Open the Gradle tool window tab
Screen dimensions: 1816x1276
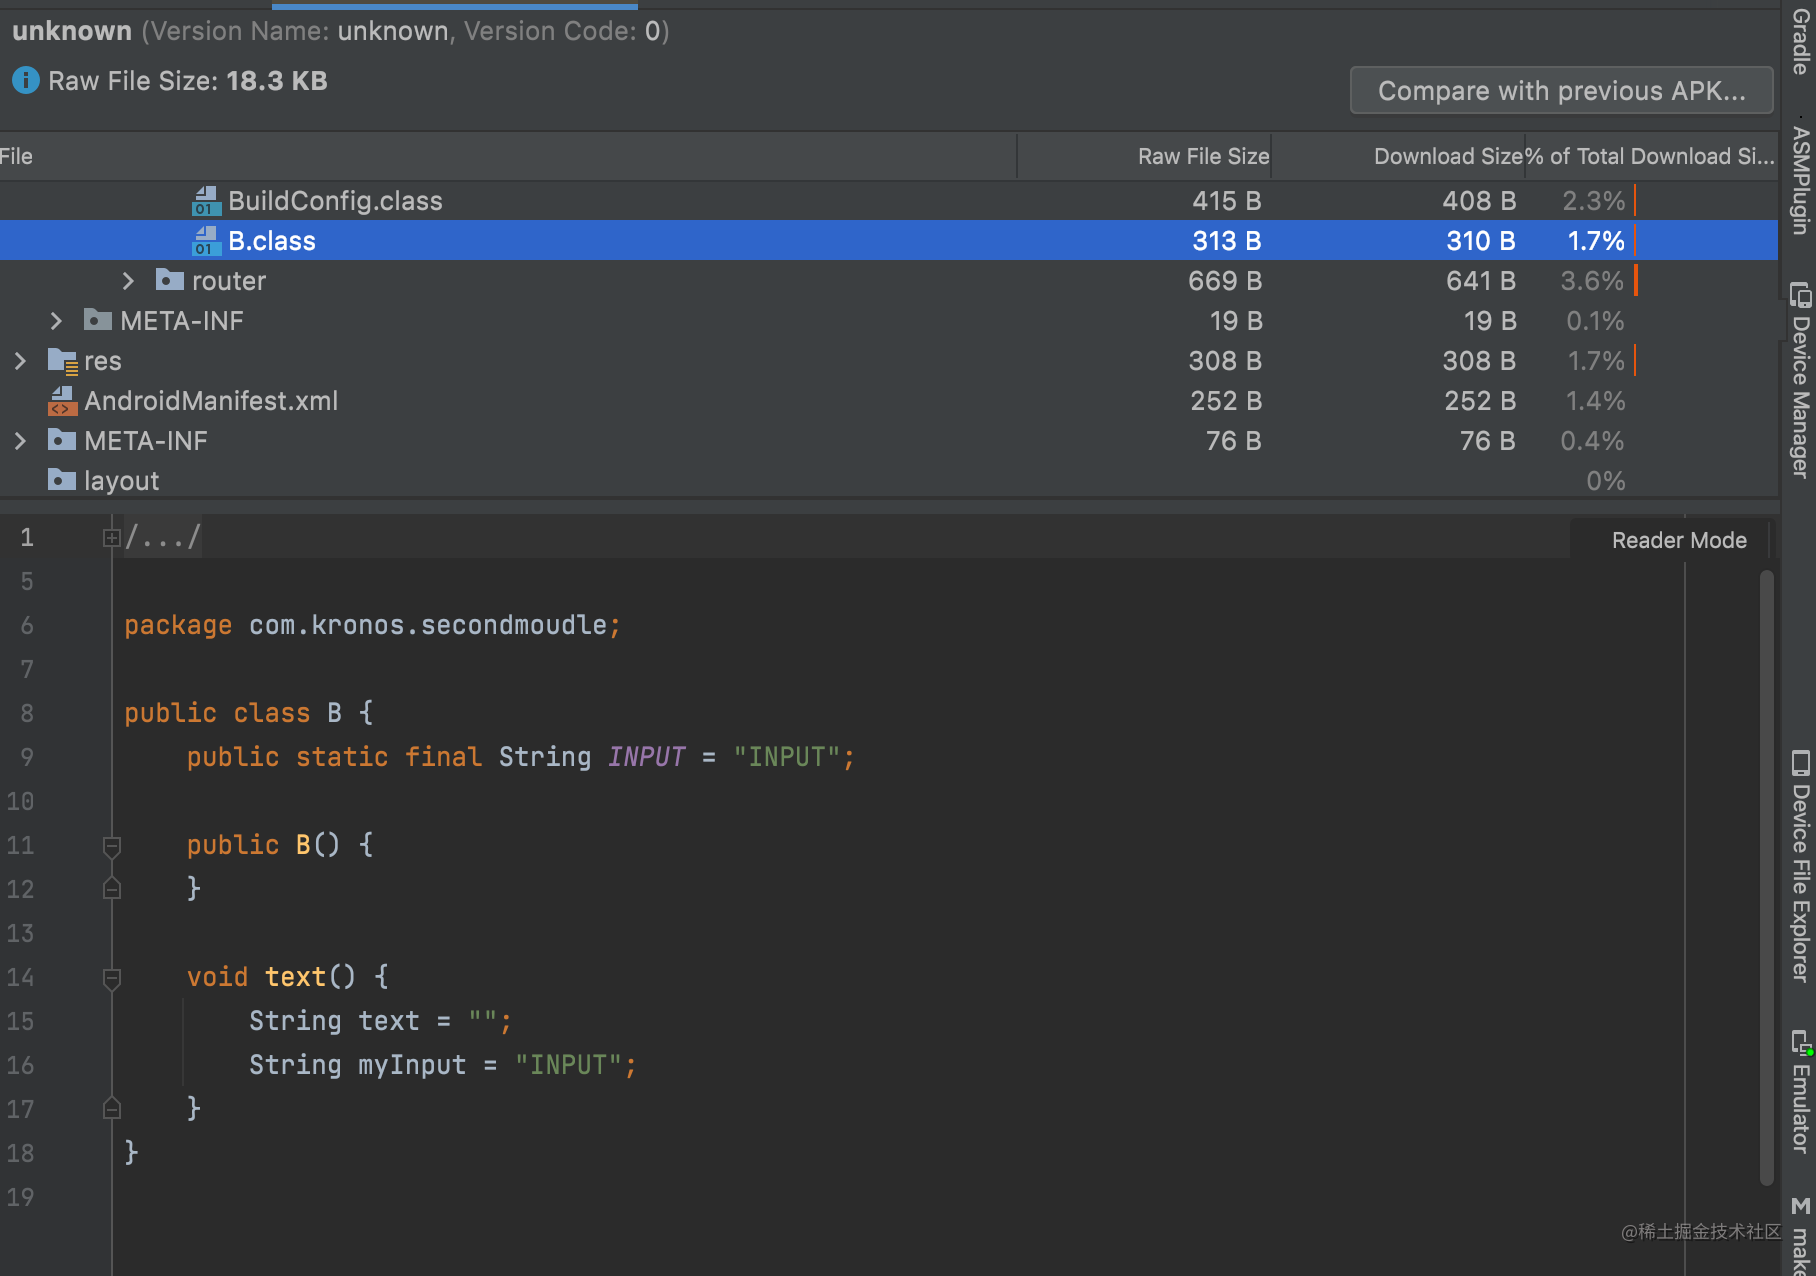1800,42
